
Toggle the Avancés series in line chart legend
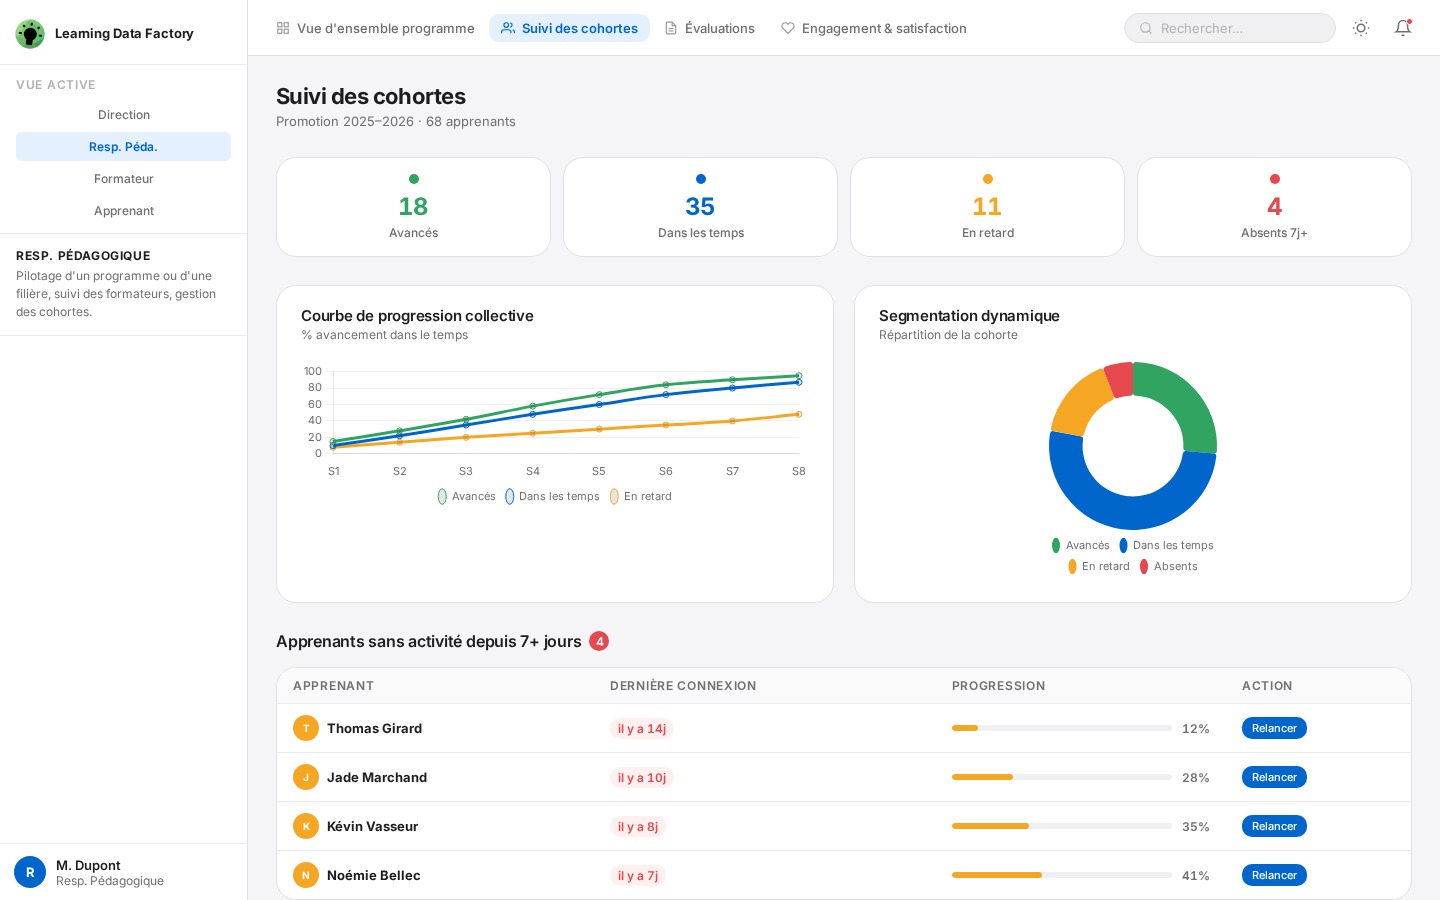pyautogui.click(x=466, y=496)
